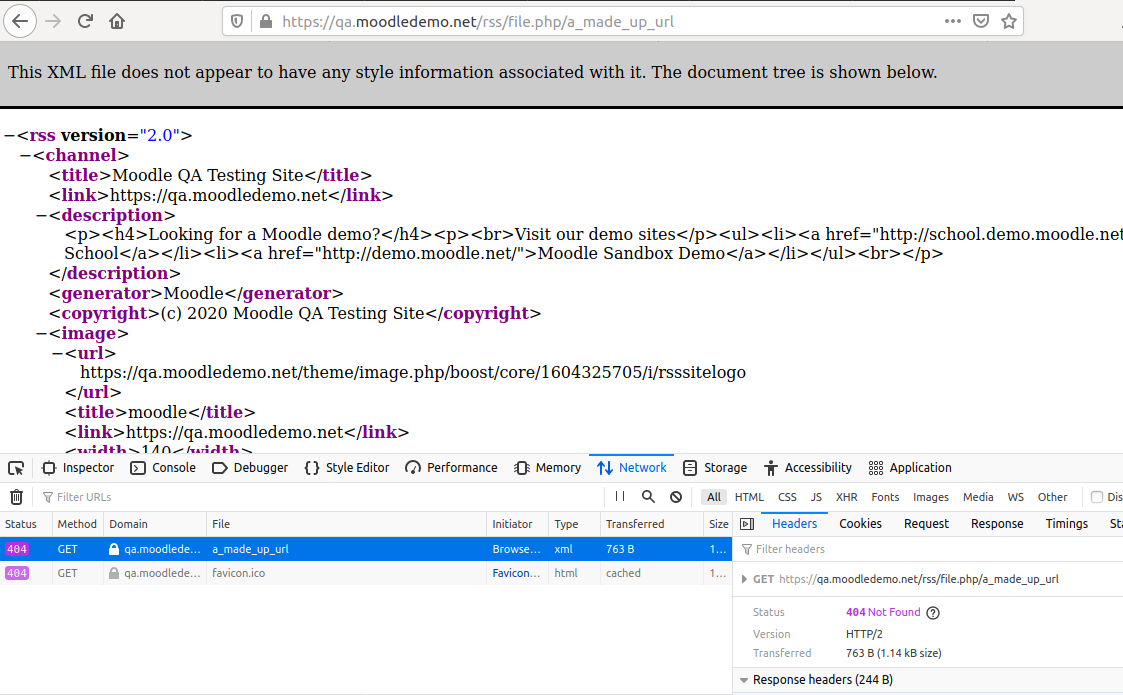Filter requests by HTML
Image resolution: width=1123 pixels, height=695 pixels.
(749, 497)
